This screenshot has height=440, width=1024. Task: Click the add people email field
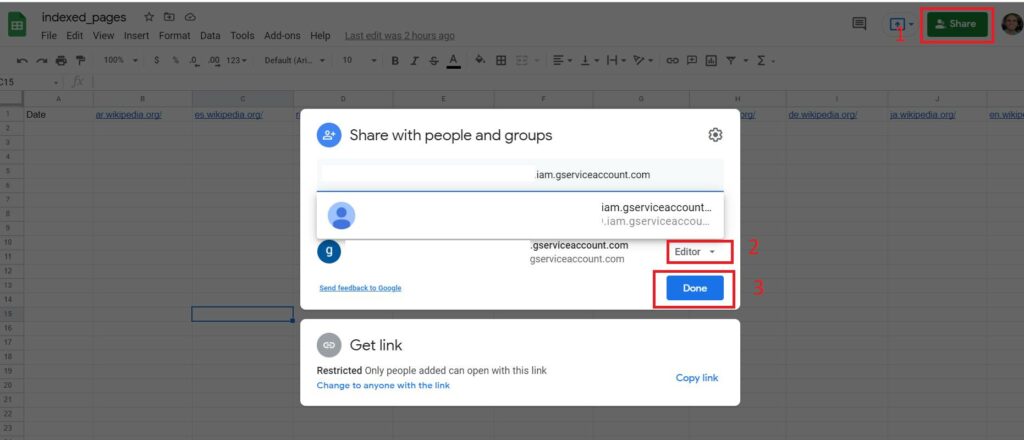pos(520,175)
